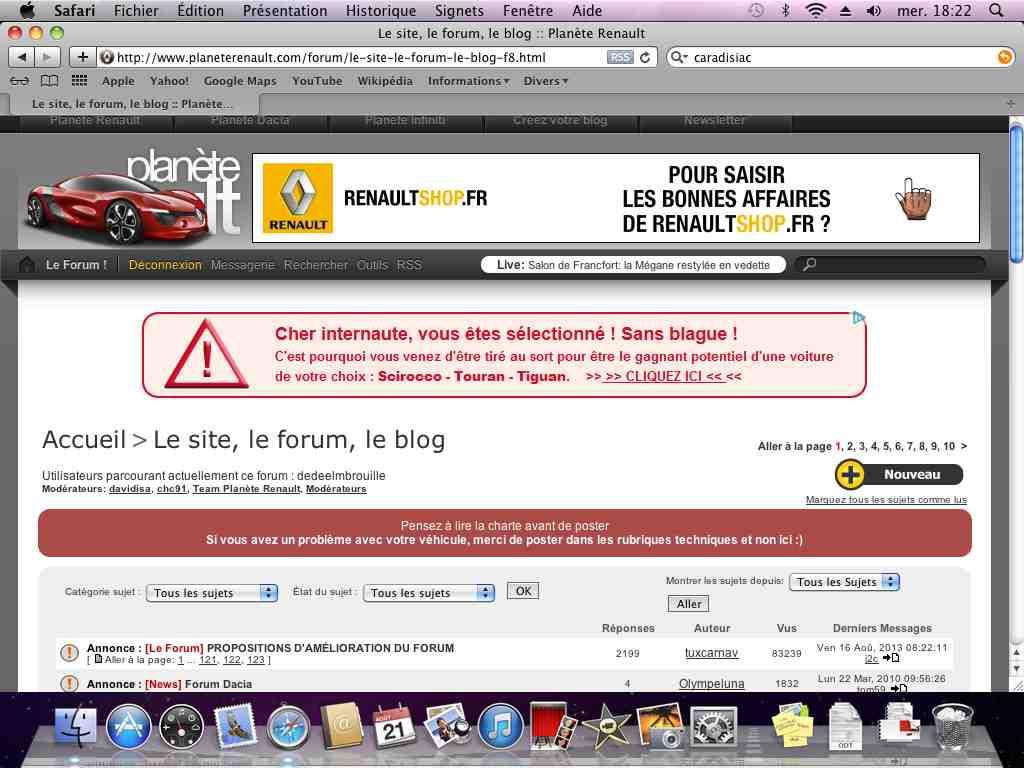The image size is (1024, 768).
Task: Expand the Divers bookmarks folder
Action: (x=545, y=81)
